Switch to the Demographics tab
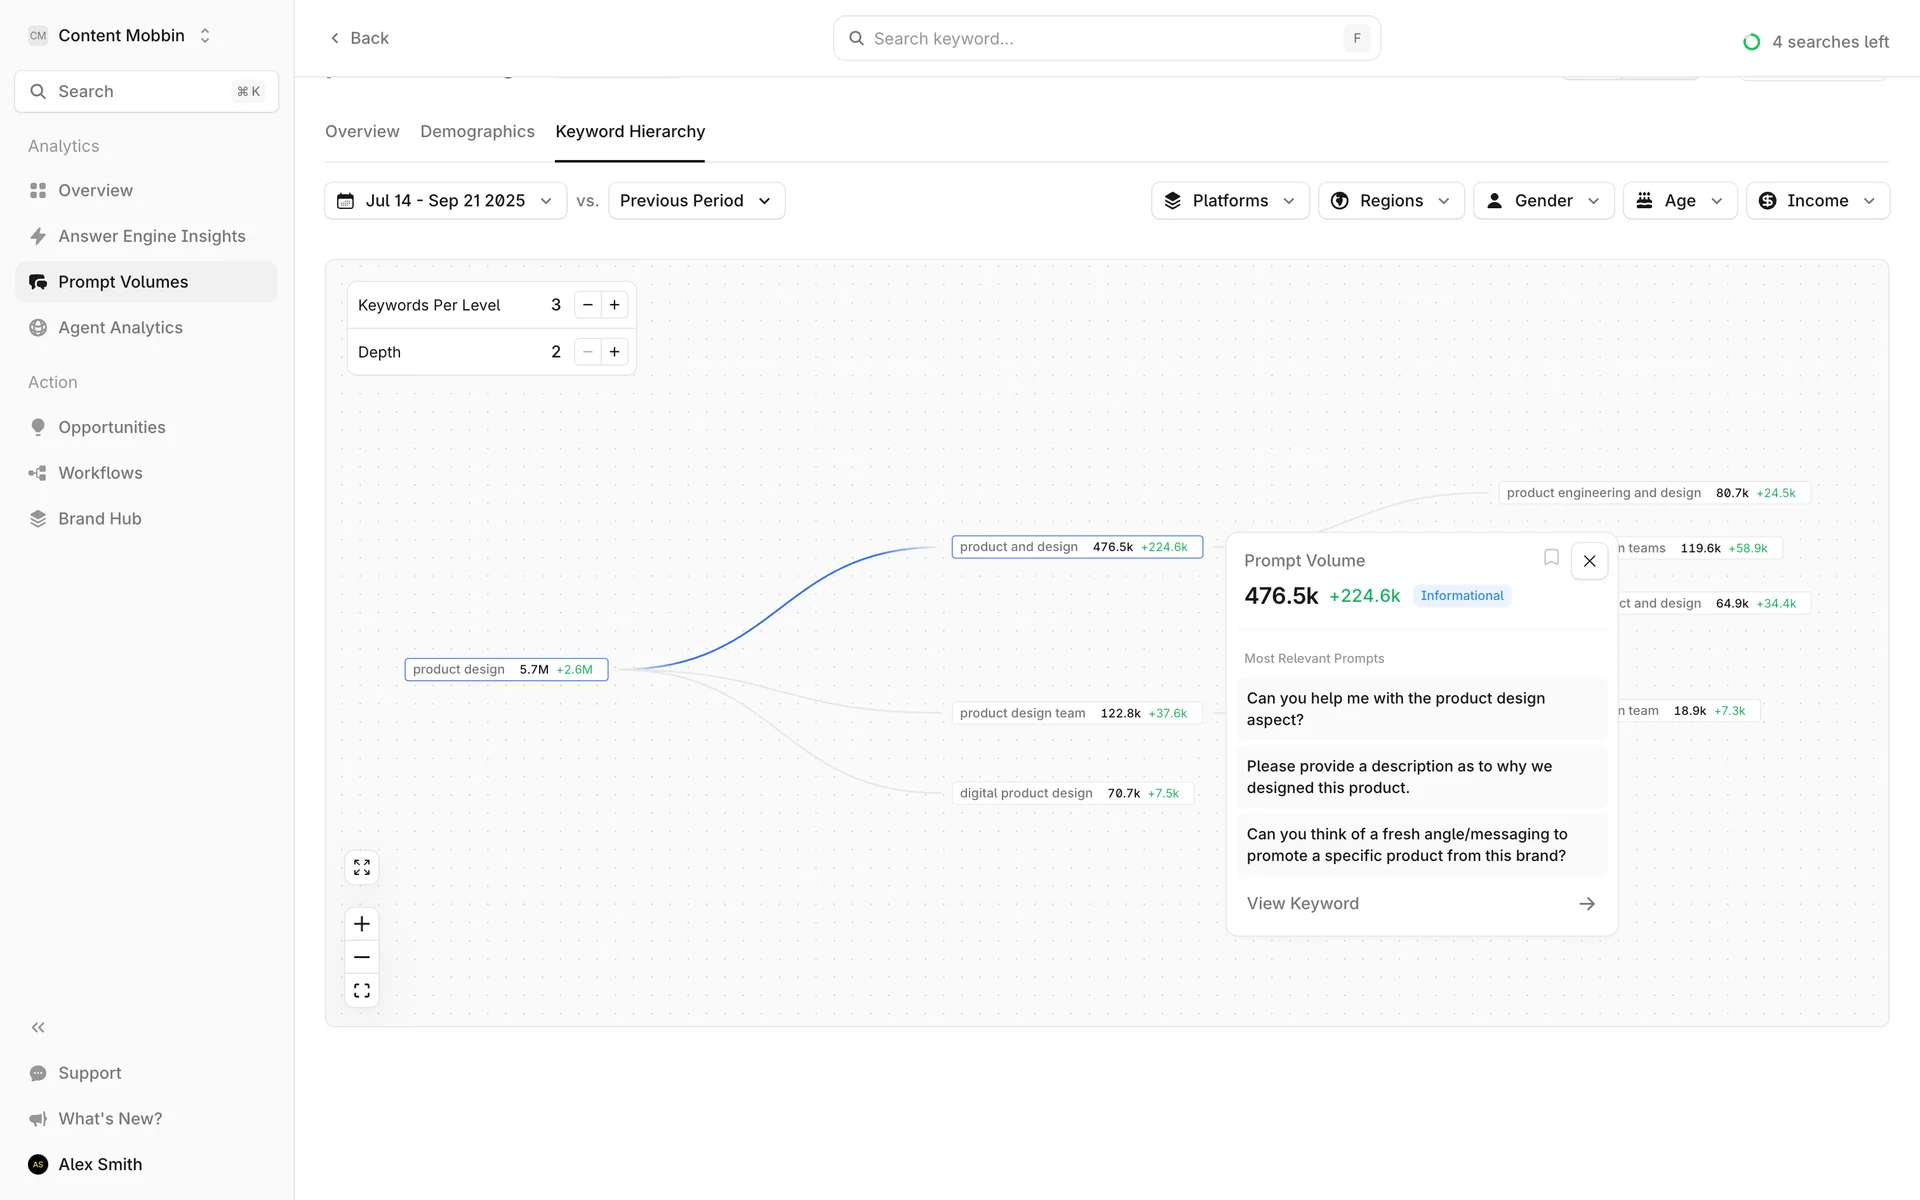1920x1200 pixels. coord(477,132)
